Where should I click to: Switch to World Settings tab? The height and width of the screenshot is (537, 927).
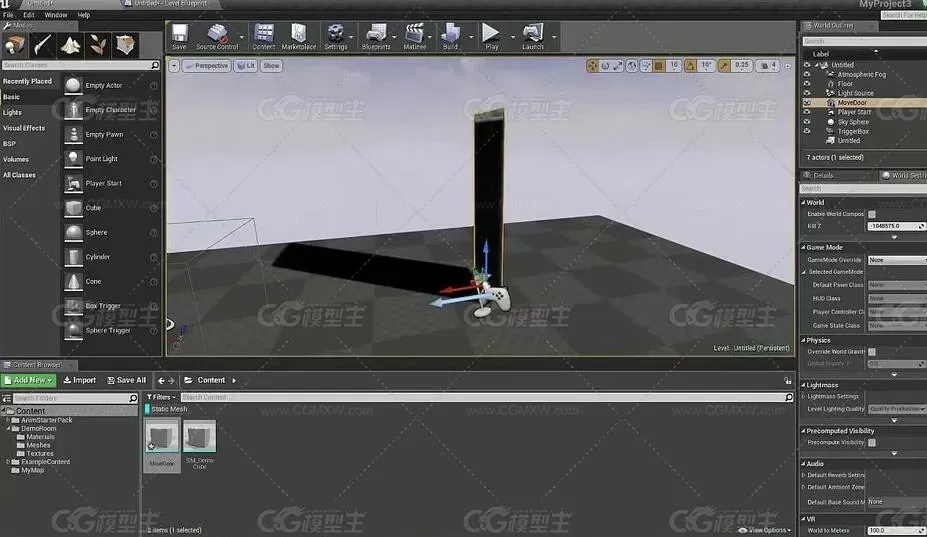pyautogui.click(x=903, y=176)
